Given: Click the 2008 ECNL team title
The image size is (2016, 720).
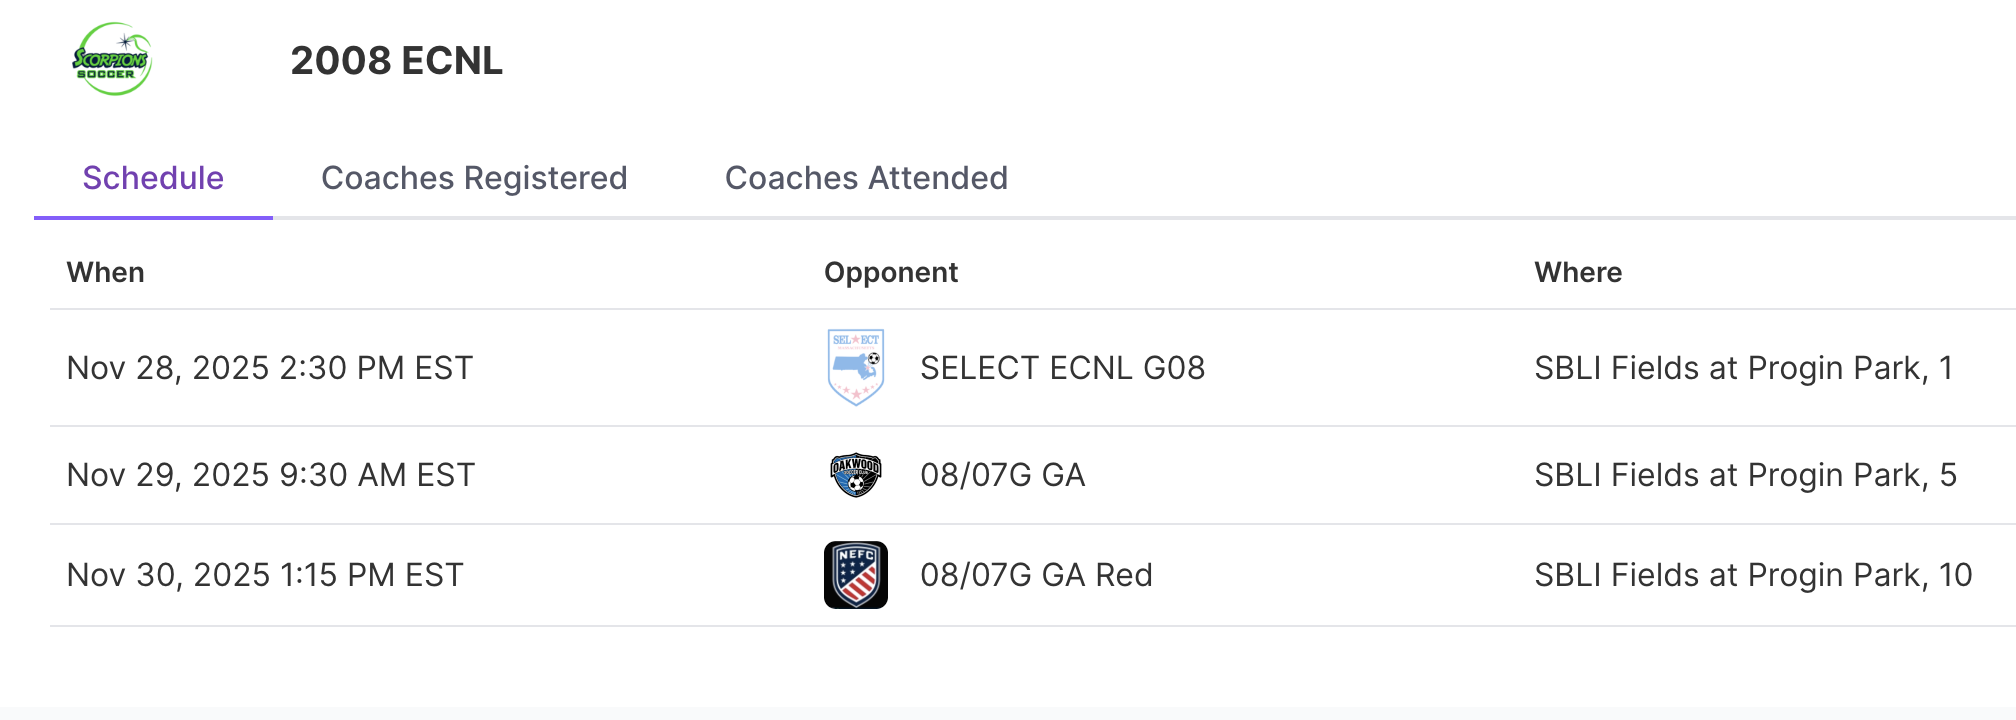Looking at the screenshot, I should tap(396, 61).
